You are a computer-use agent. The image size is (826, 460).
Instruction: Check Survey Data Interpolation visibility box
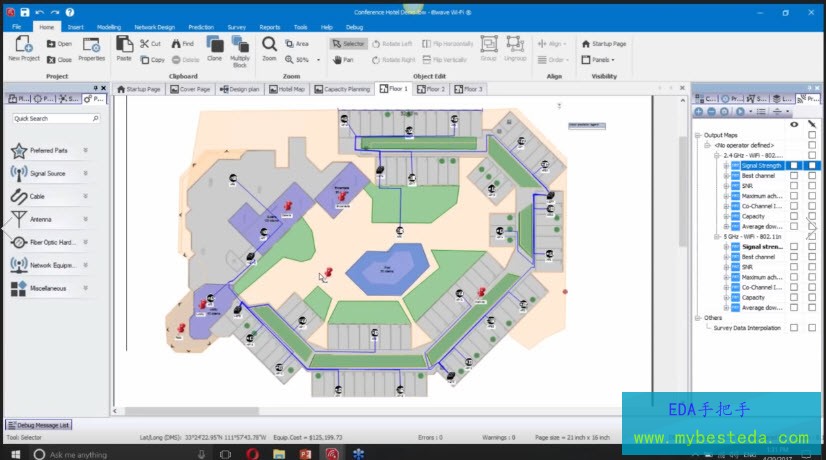[794, 328]
